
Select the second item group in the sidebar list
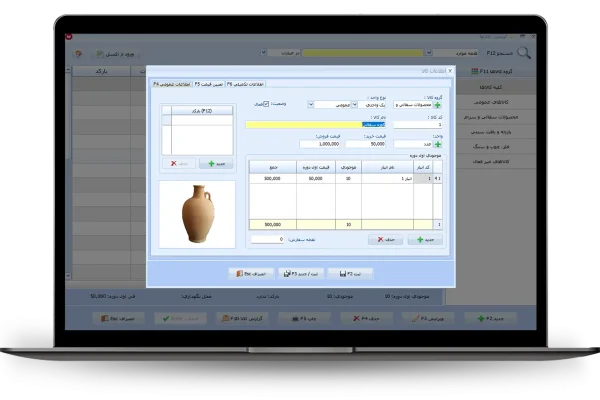click(x=491, y=102)
